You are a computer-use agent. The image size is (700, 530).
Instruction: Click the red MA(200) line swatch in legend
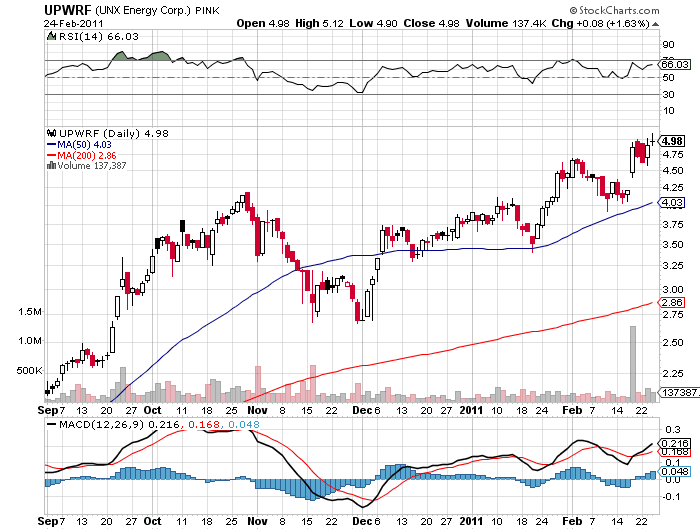pos(51,155)
